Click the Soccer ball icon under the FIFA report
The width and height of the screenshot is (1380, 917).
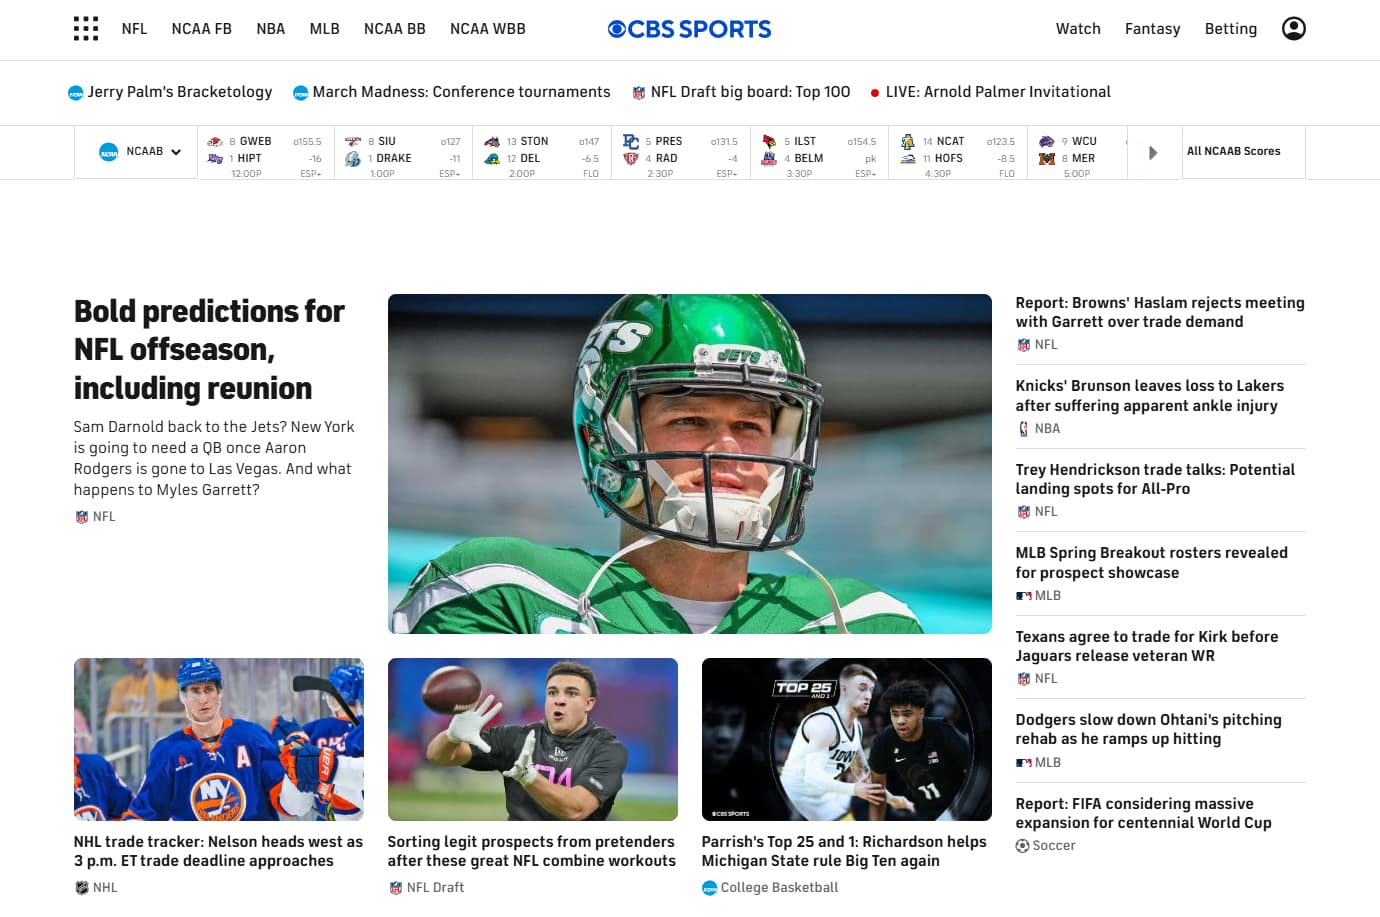1022,846
